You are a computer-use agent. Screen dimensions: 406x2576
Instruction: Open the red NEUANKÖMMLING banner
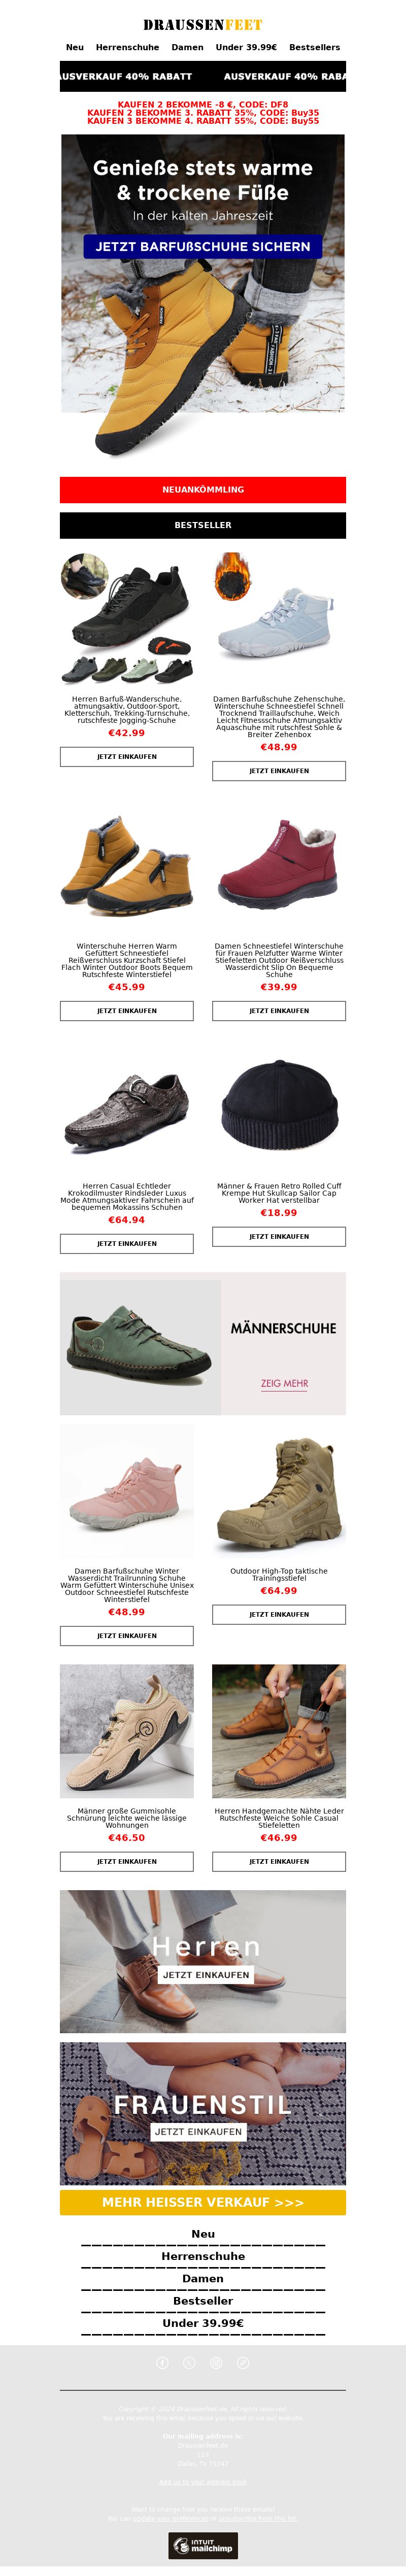(203, 489)
